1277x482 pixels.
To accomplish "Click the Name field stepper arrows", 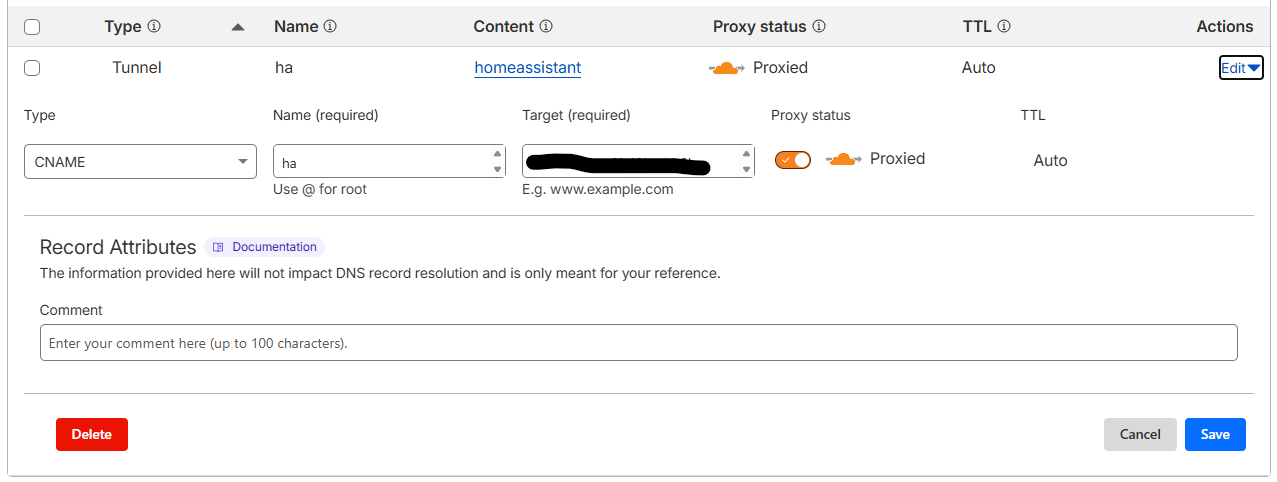I will pyautogui.click(x=498, y=161).
